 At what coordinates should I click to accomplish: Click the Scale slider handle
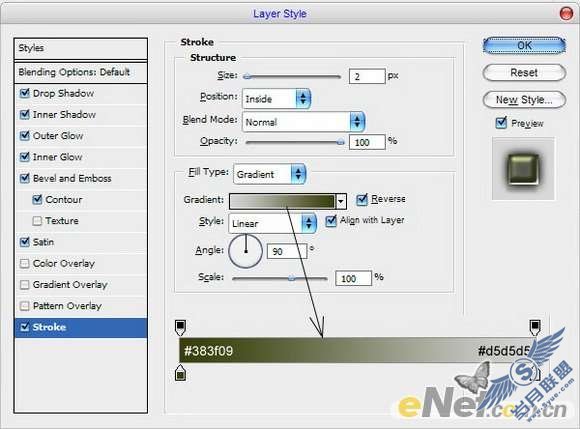pos(291,278)
